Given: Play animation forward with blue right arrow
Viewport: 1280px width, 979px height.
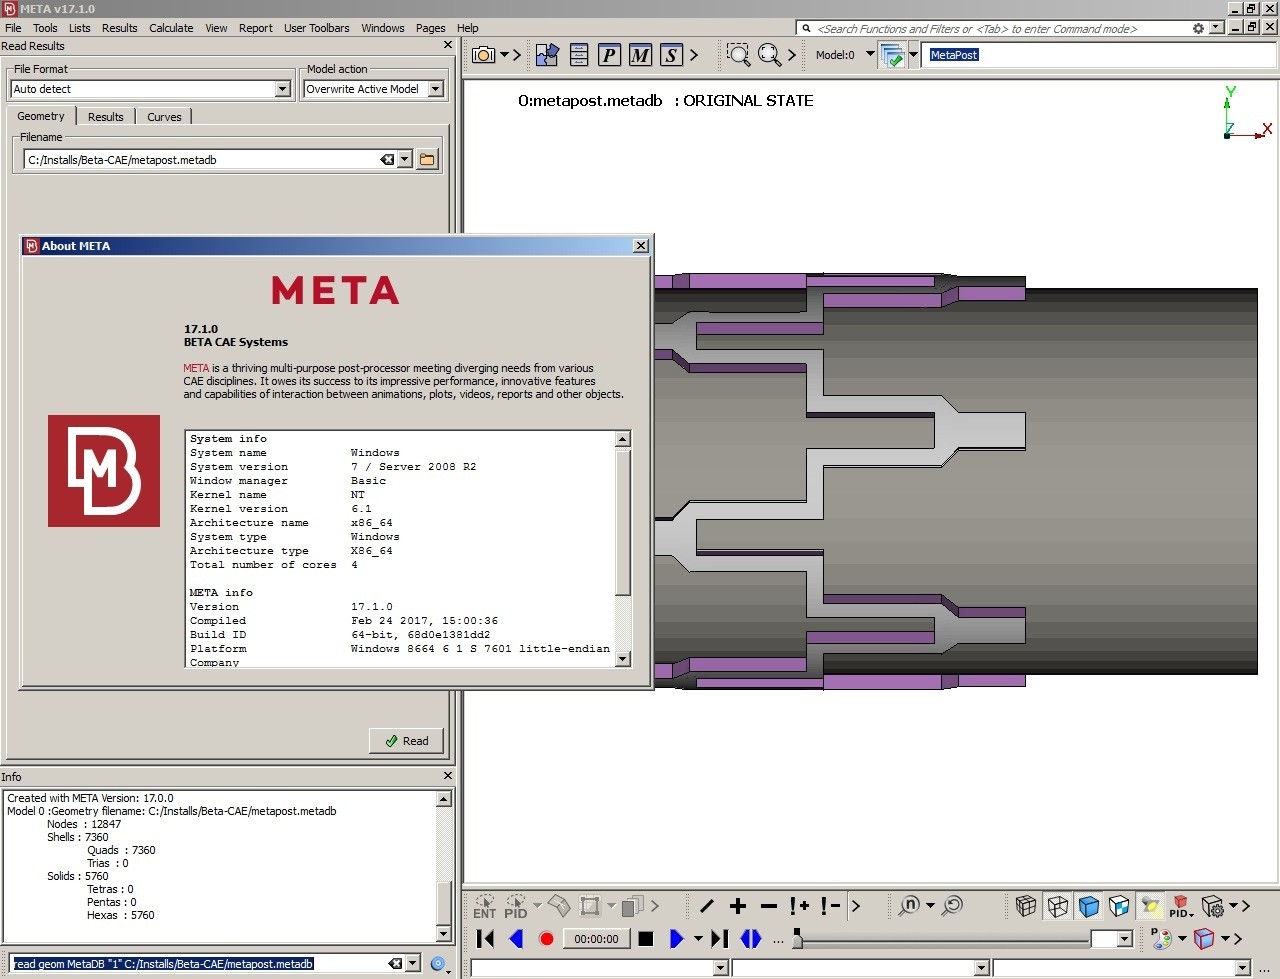Looking at the screenshot, I should click(677, 938).
